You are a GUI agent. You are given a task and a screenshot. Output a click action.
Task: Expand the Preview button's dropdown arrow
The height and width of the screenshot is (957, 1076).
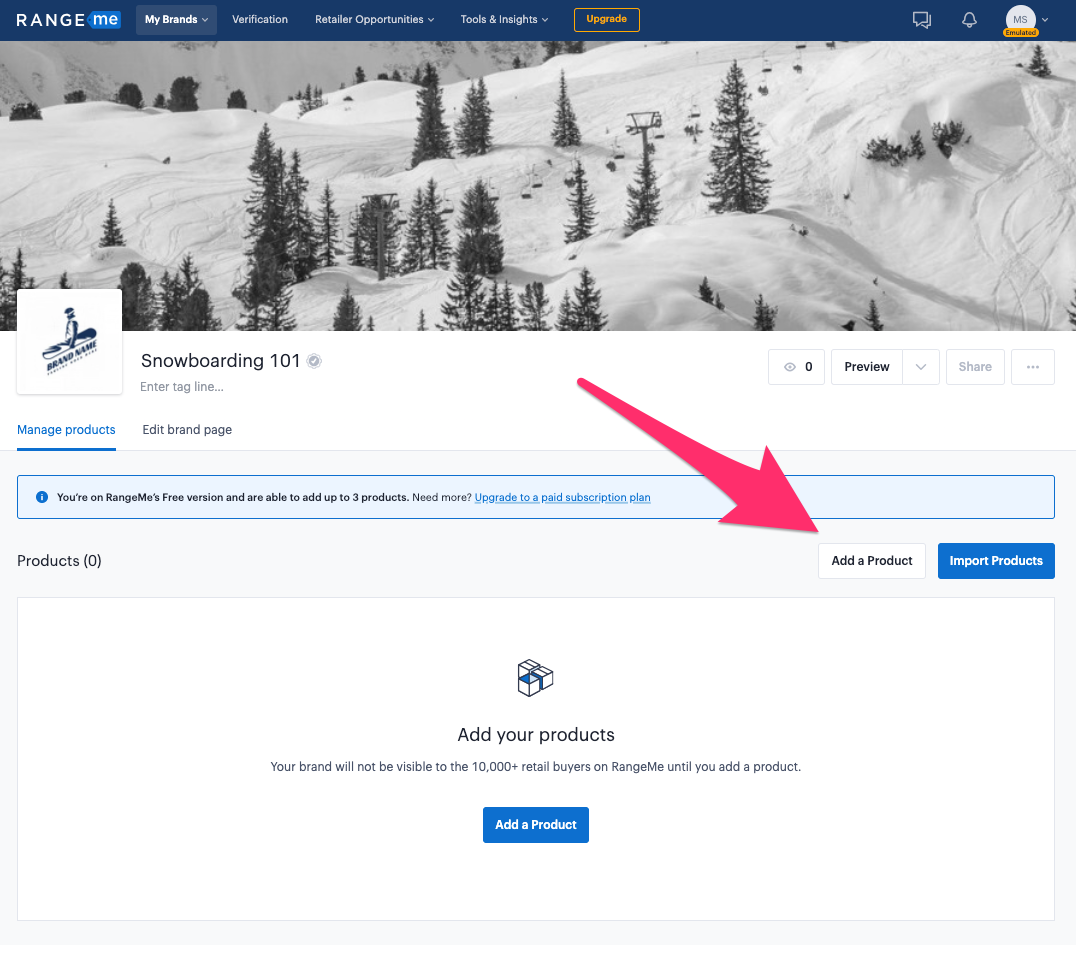point(920,367)
